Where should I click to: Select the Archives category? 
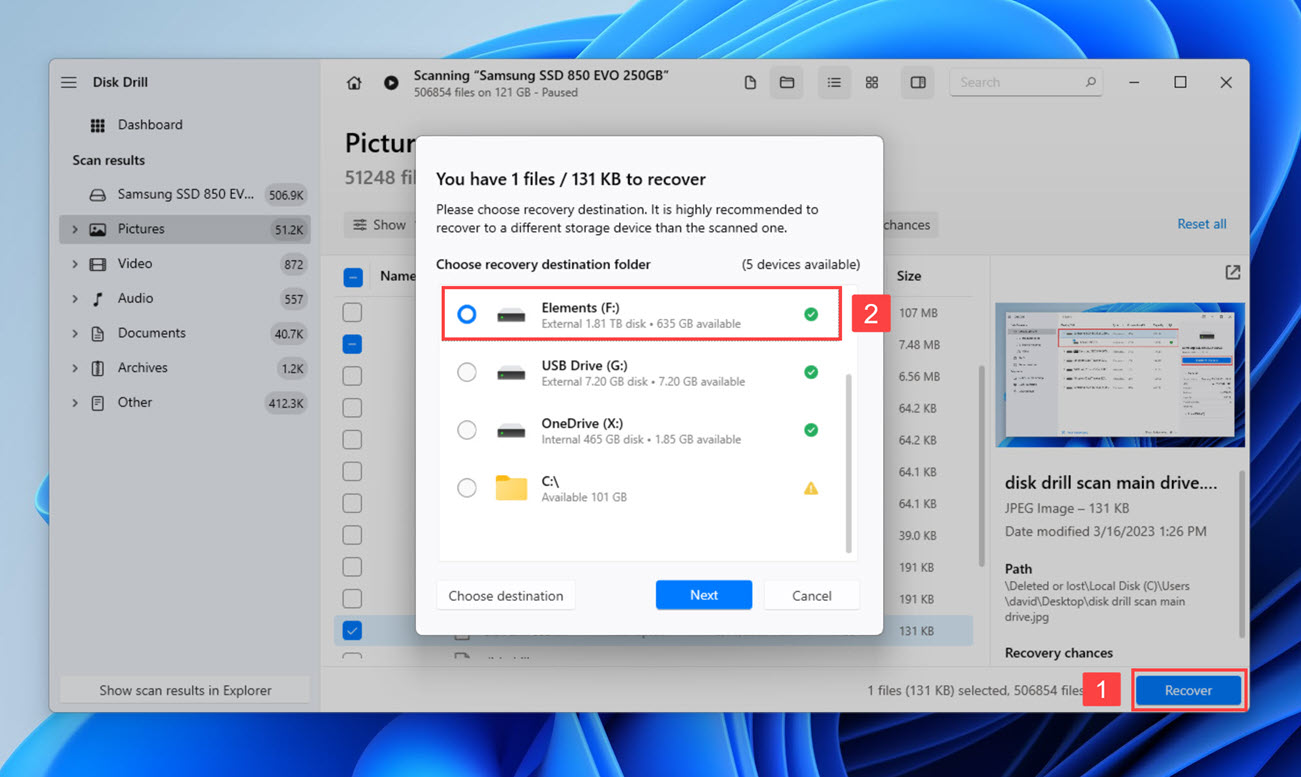tap(185, 368)
